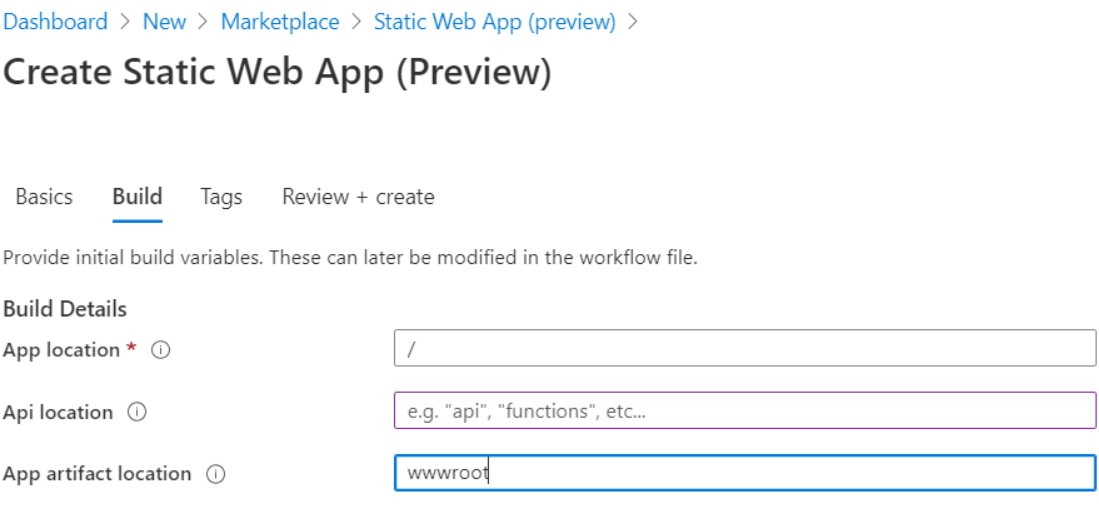The height and width of the screenshot is (512, 1099).
Task: Go to Dashboard breadcrumb
Action: point(55,22)
